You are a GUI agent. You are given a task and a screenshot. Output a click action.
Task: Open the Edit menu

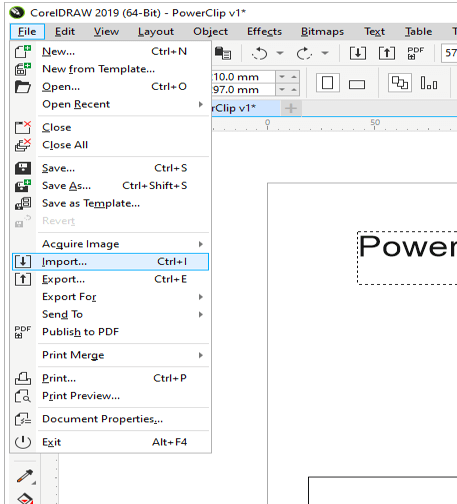65,32
